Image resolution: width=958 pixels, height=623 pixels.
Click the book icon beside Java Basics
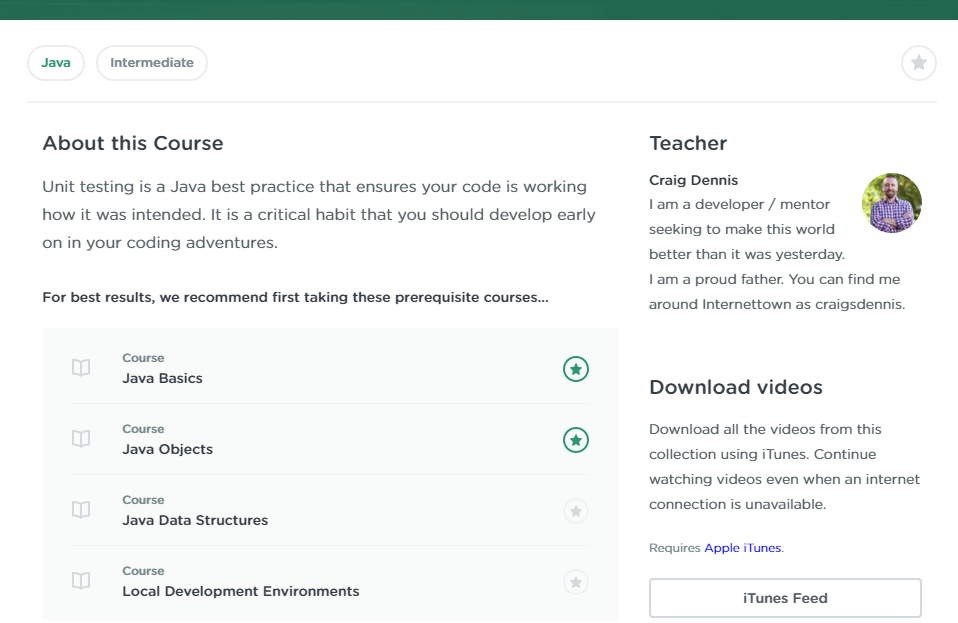tap(81, 368)
